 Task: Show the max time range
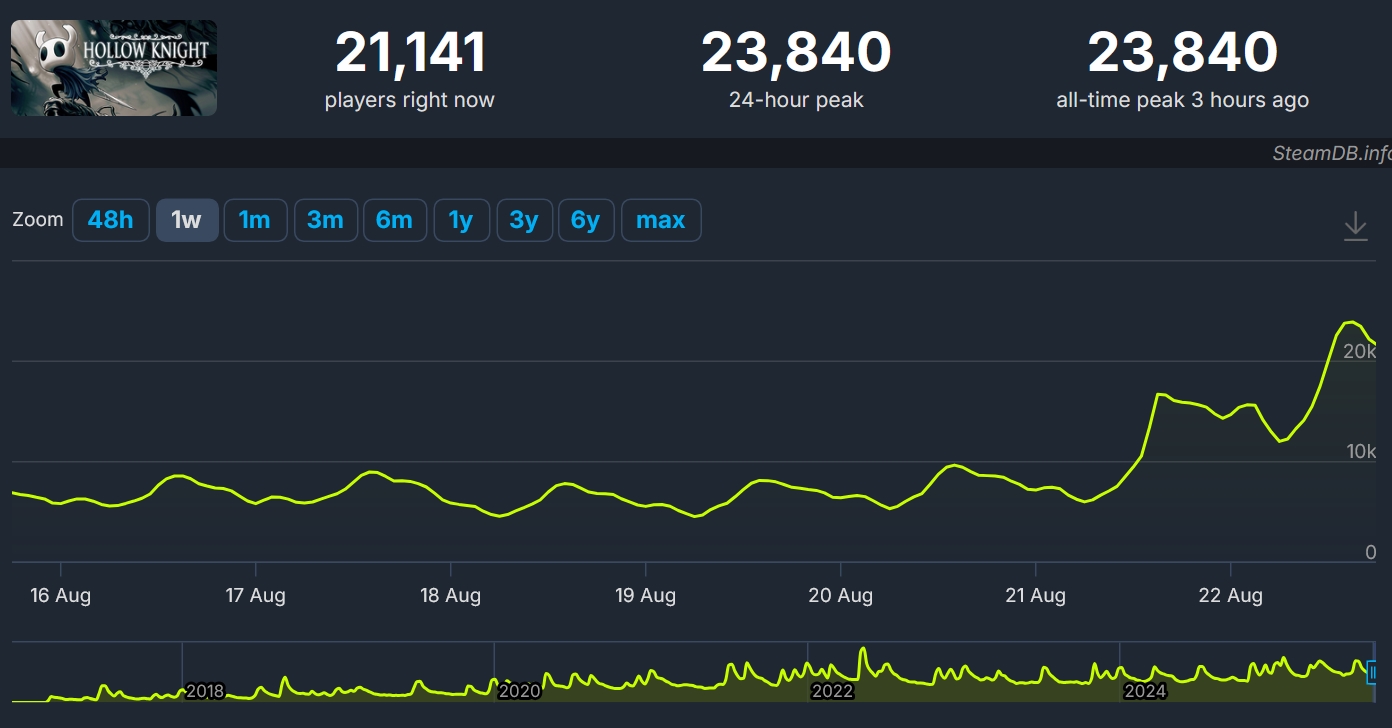tap(661, 220)
